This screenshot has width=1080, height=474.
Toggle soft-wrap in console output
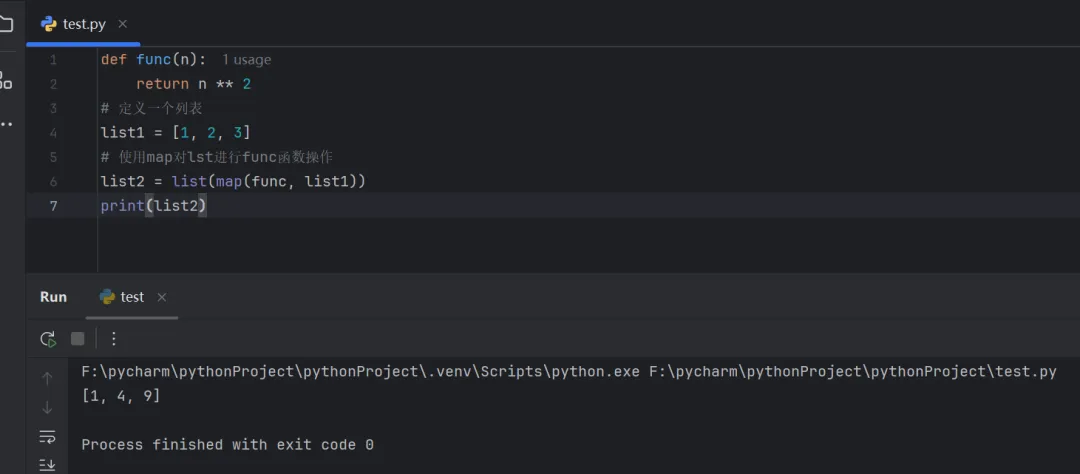pos(47,436)
